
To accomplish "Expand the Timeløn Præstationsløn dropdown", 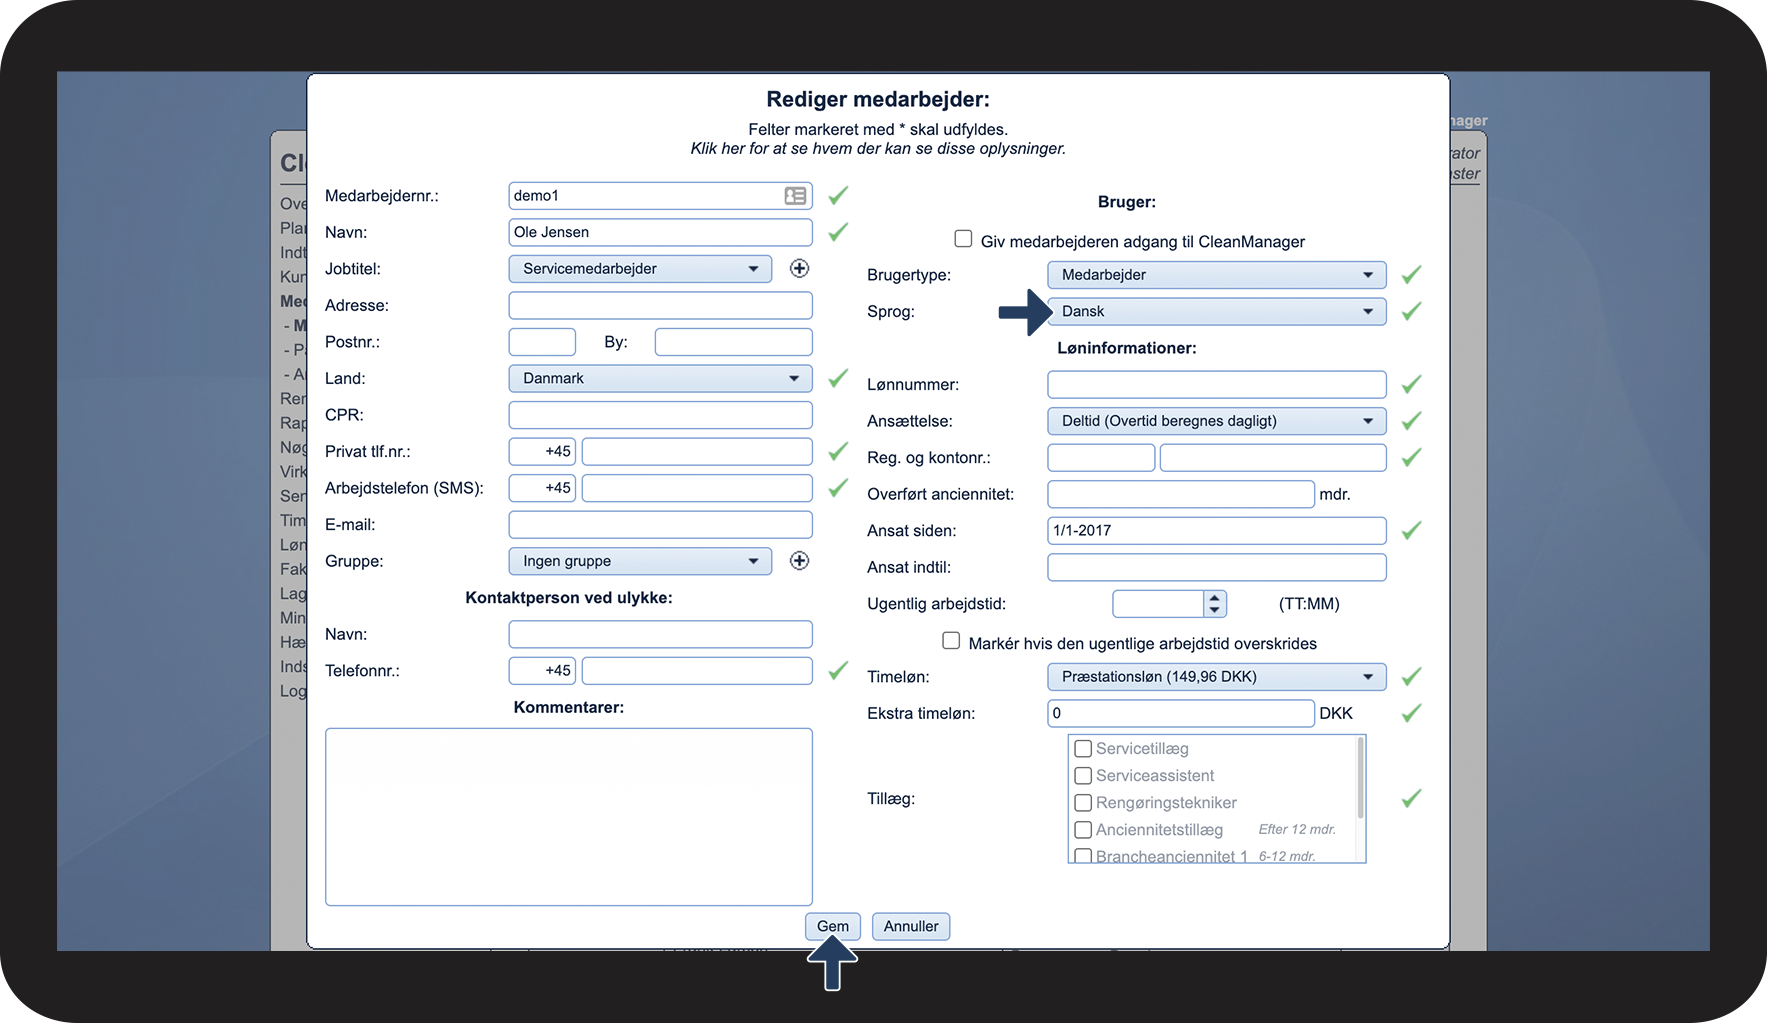I will (1217, 677).
